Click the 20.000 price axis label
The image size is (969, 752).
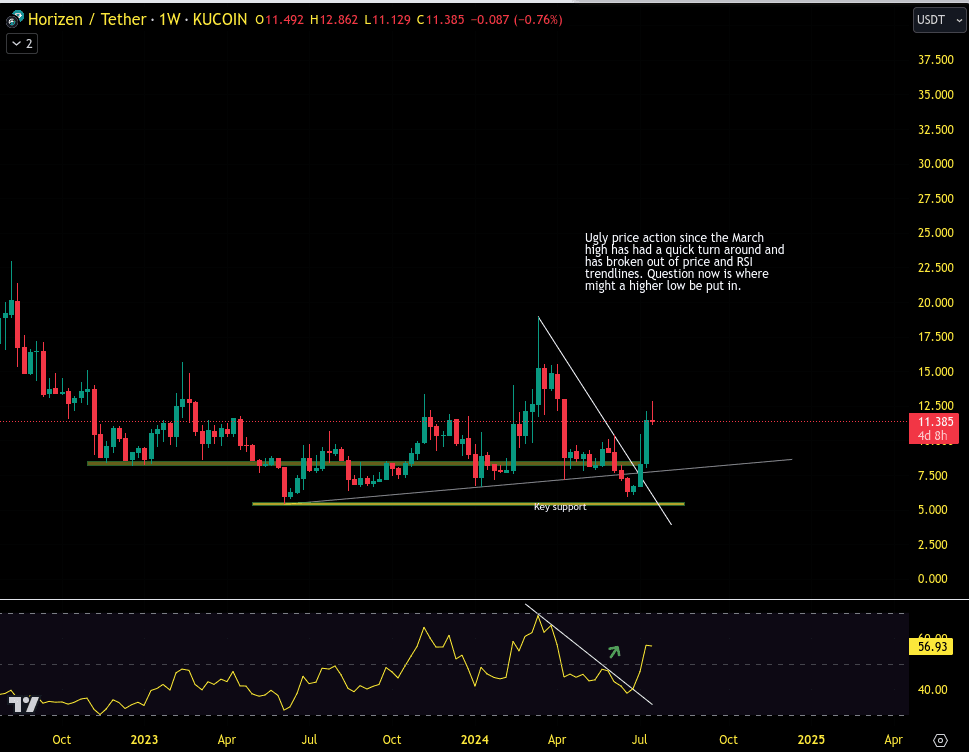coord(935,302)
